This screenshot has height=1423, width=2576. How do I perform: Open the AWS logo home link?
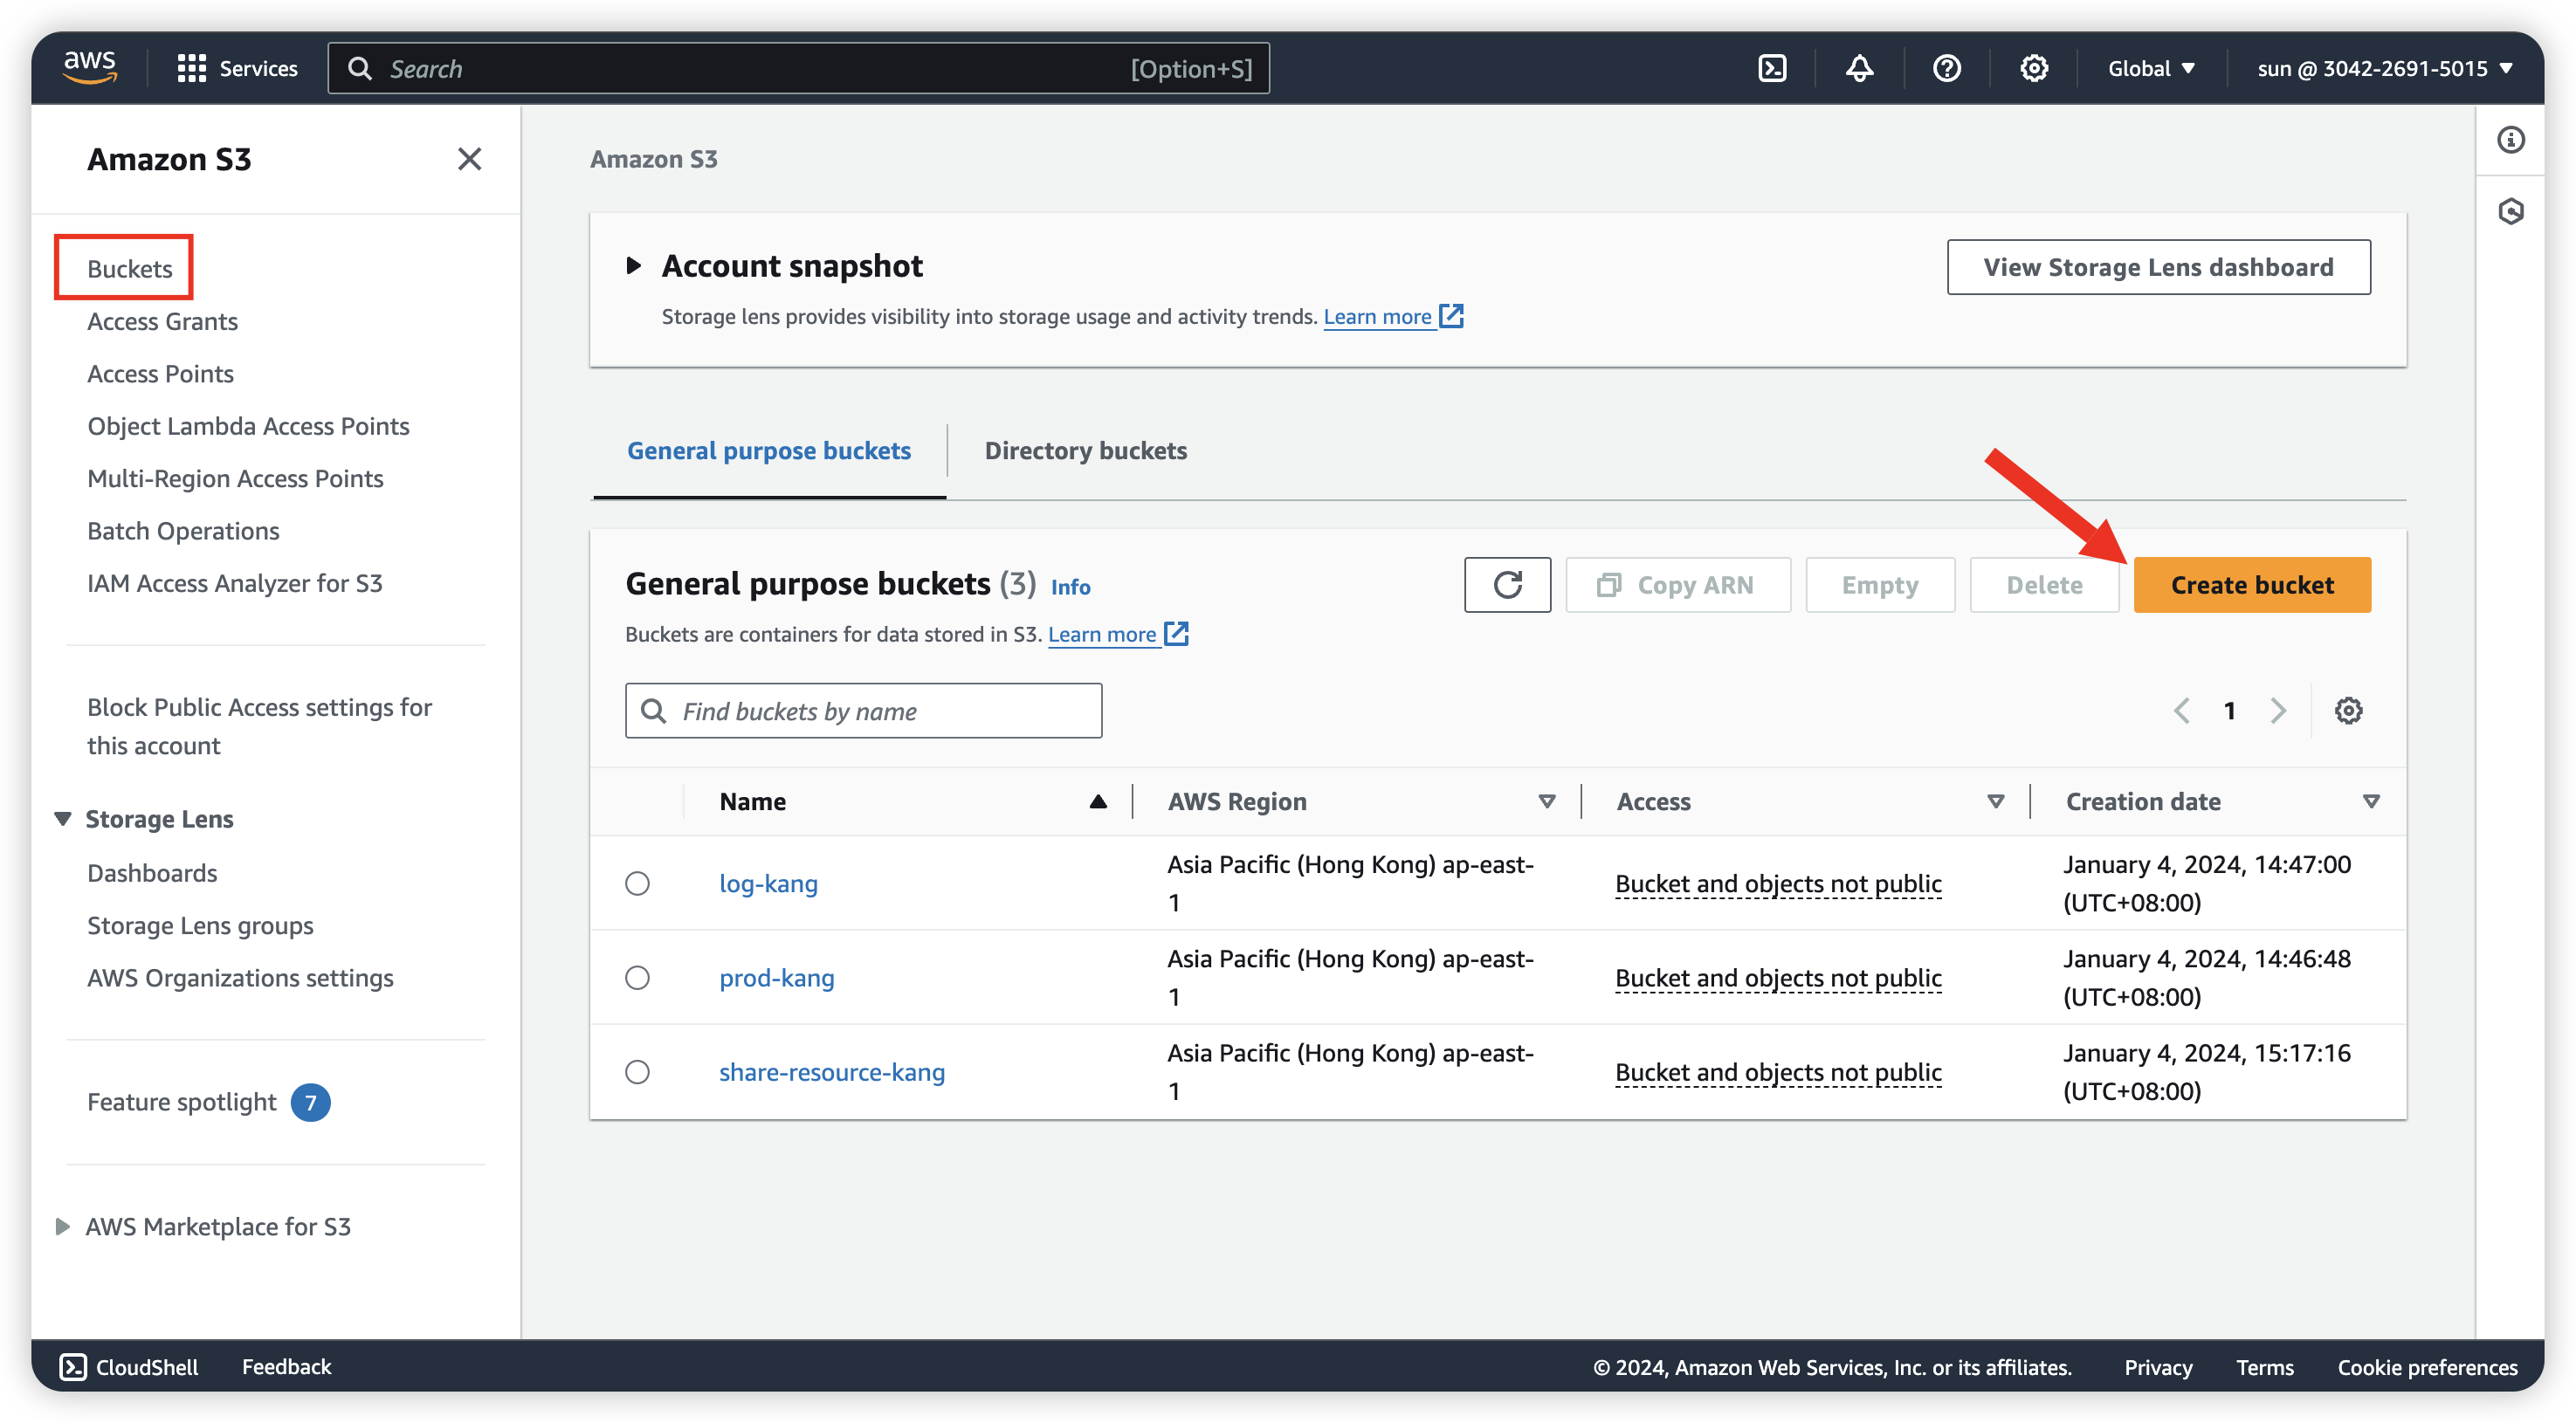pos(90,67)
